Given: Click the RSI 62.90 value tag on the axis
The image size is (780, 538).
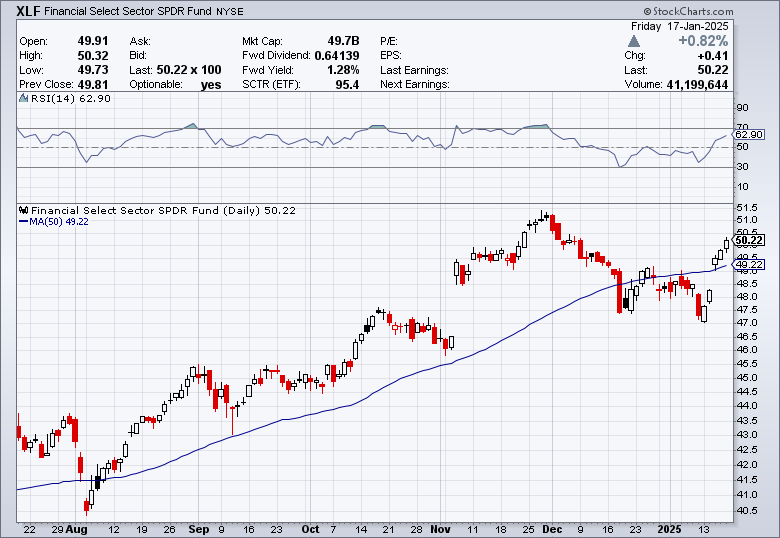Looking at the screenshot, I should coord(749,135).
